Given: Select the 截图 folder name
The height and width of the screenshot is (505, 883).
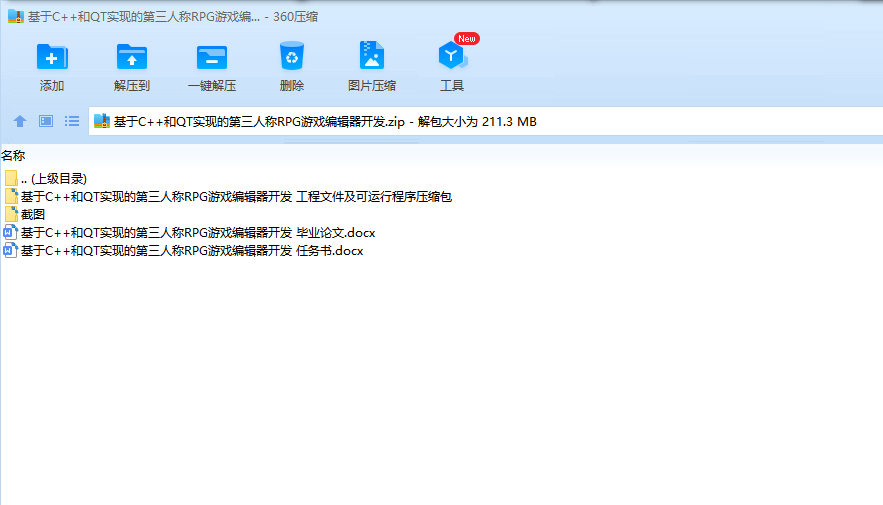Looking at the screenshot, I should pos(33,214).
